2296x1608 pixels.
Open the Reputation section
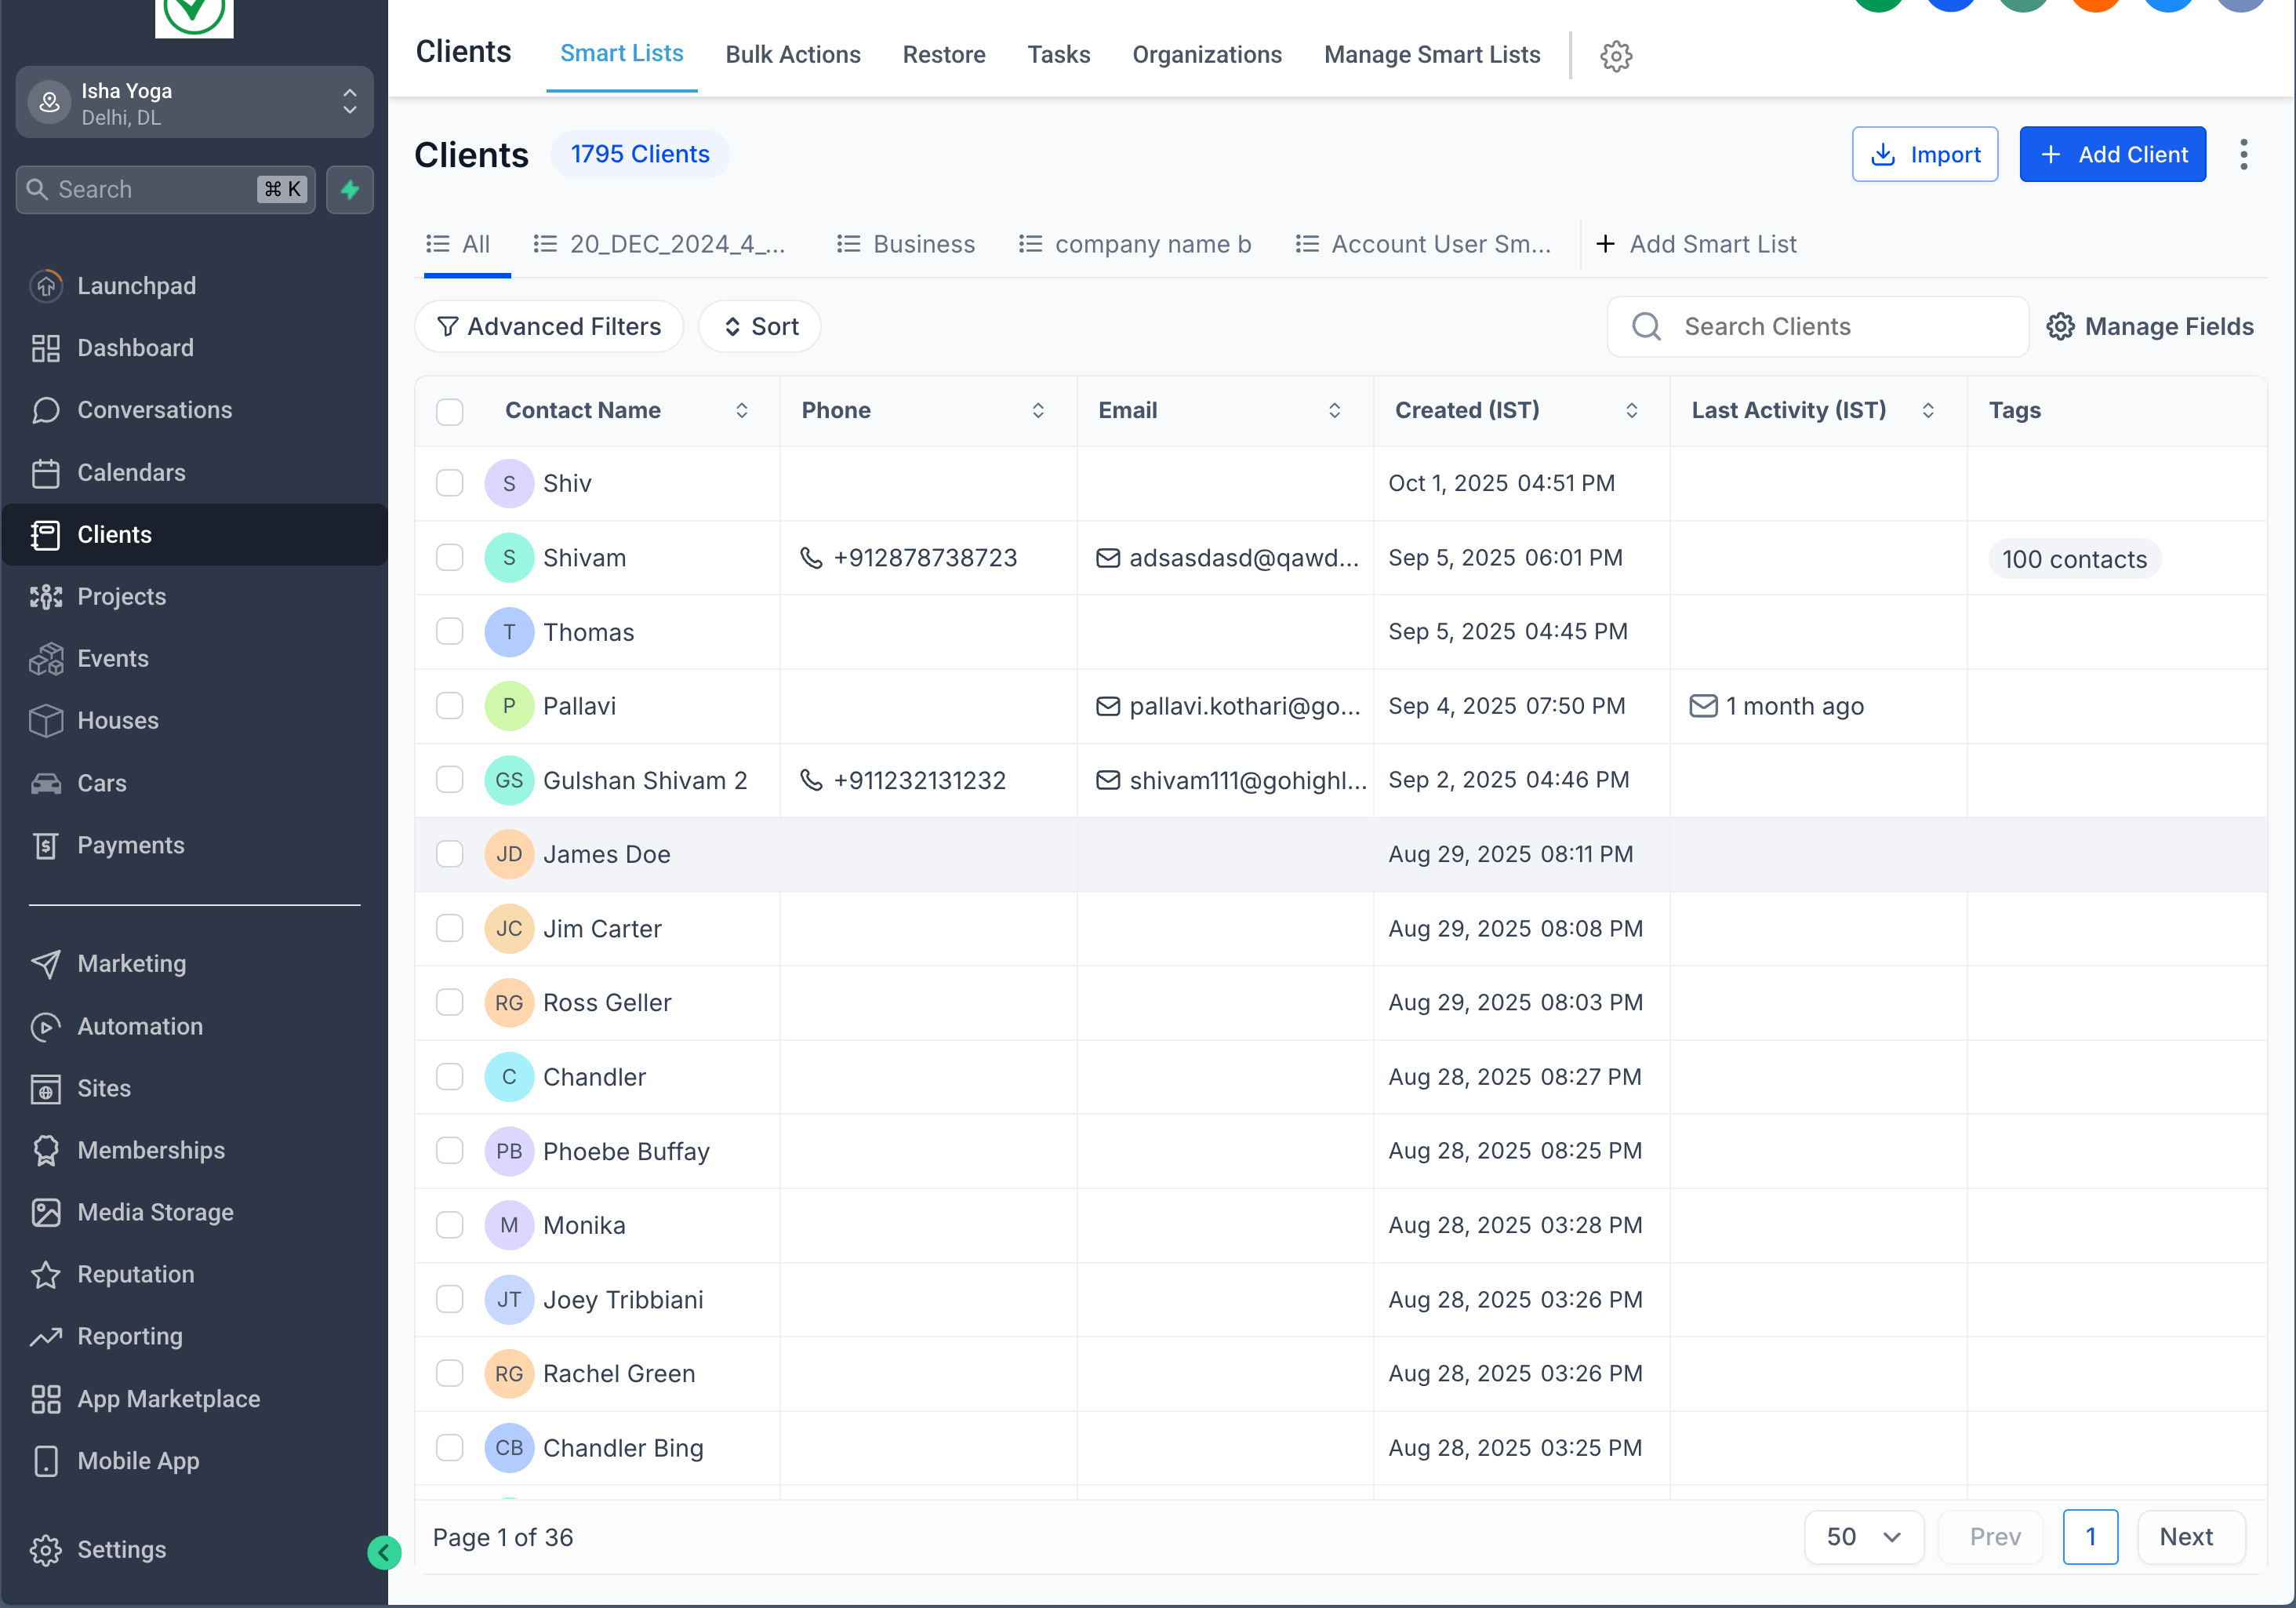[136, 1274]
